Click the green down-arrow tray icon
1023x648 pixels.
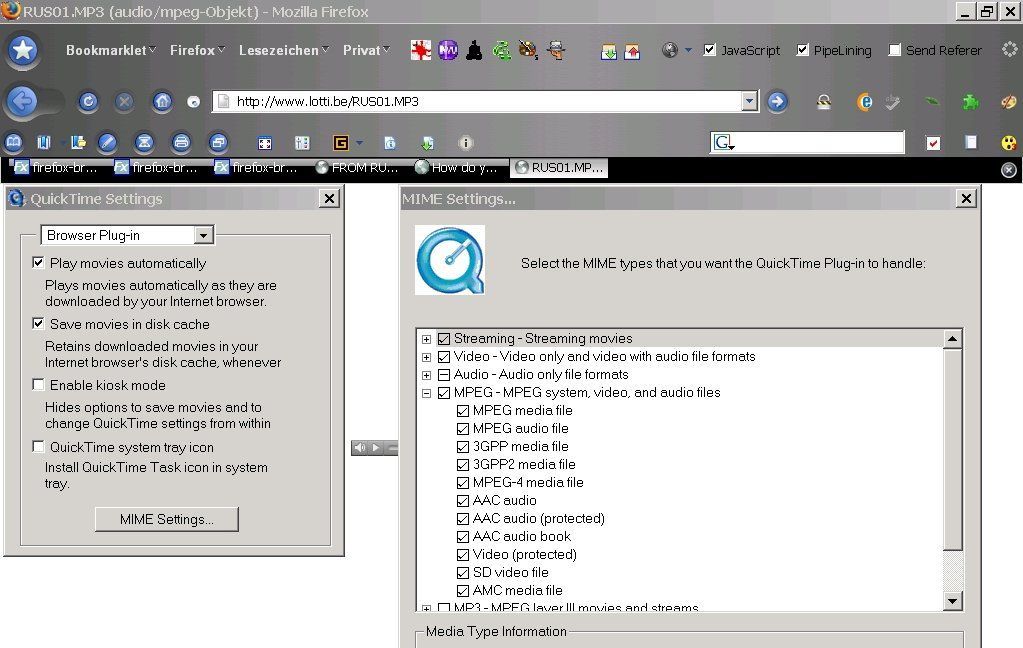click(609, 52)
